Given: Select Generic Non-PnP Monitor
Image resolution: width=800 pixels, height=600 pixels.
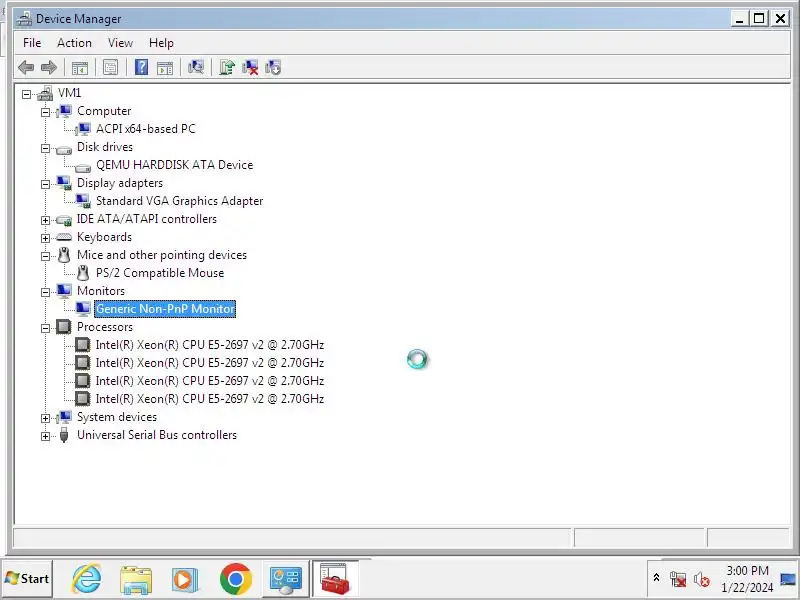Looking at the screenshot, I should [165, 309].
